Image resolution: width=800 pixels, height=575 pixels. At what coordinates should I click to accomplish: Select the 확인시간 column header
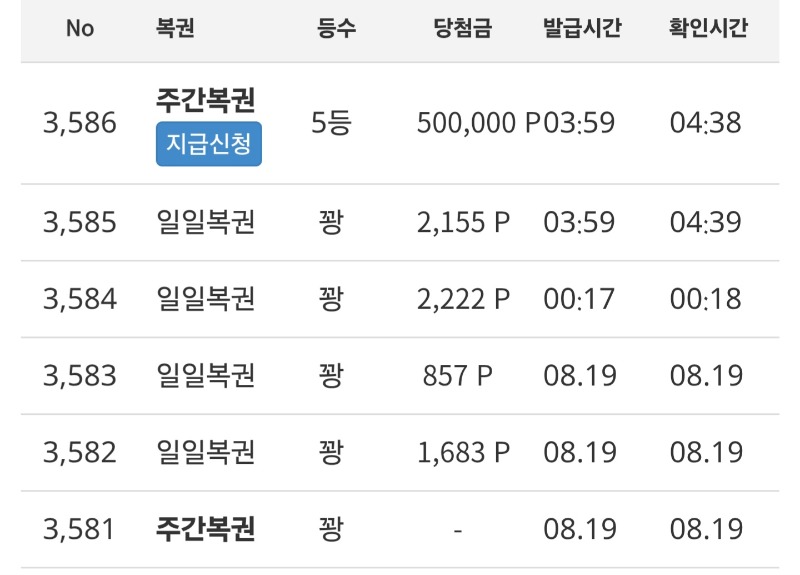click(x=708, y=28)
